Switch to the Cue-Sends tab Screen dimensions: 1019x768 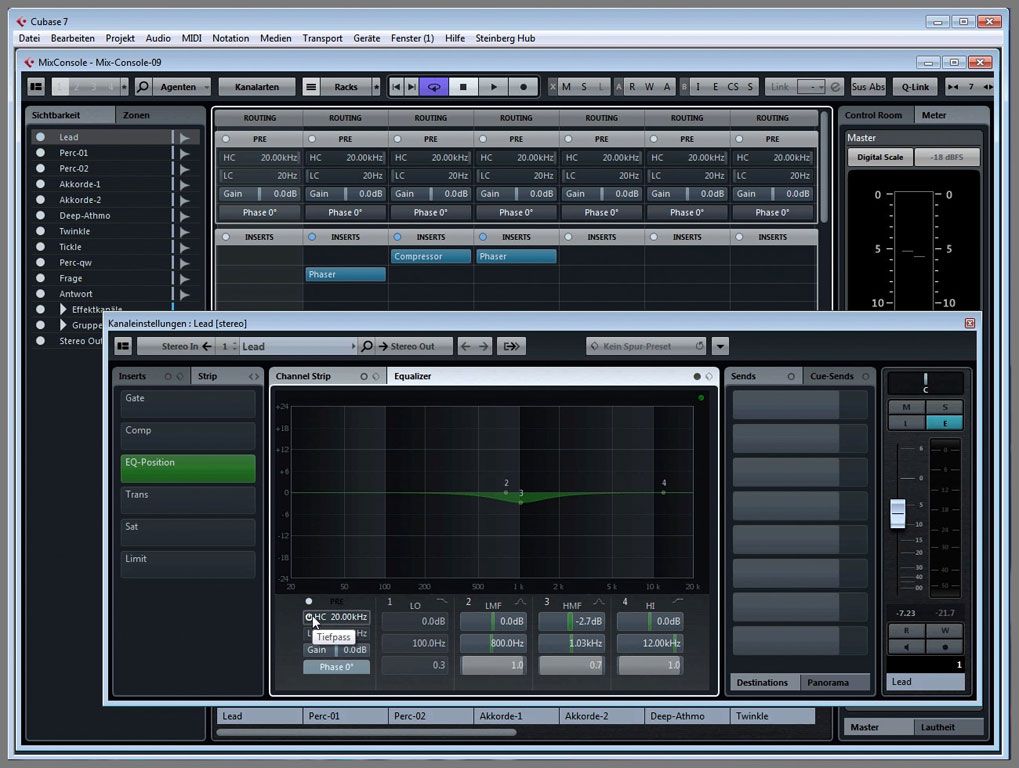coord(831,376)
